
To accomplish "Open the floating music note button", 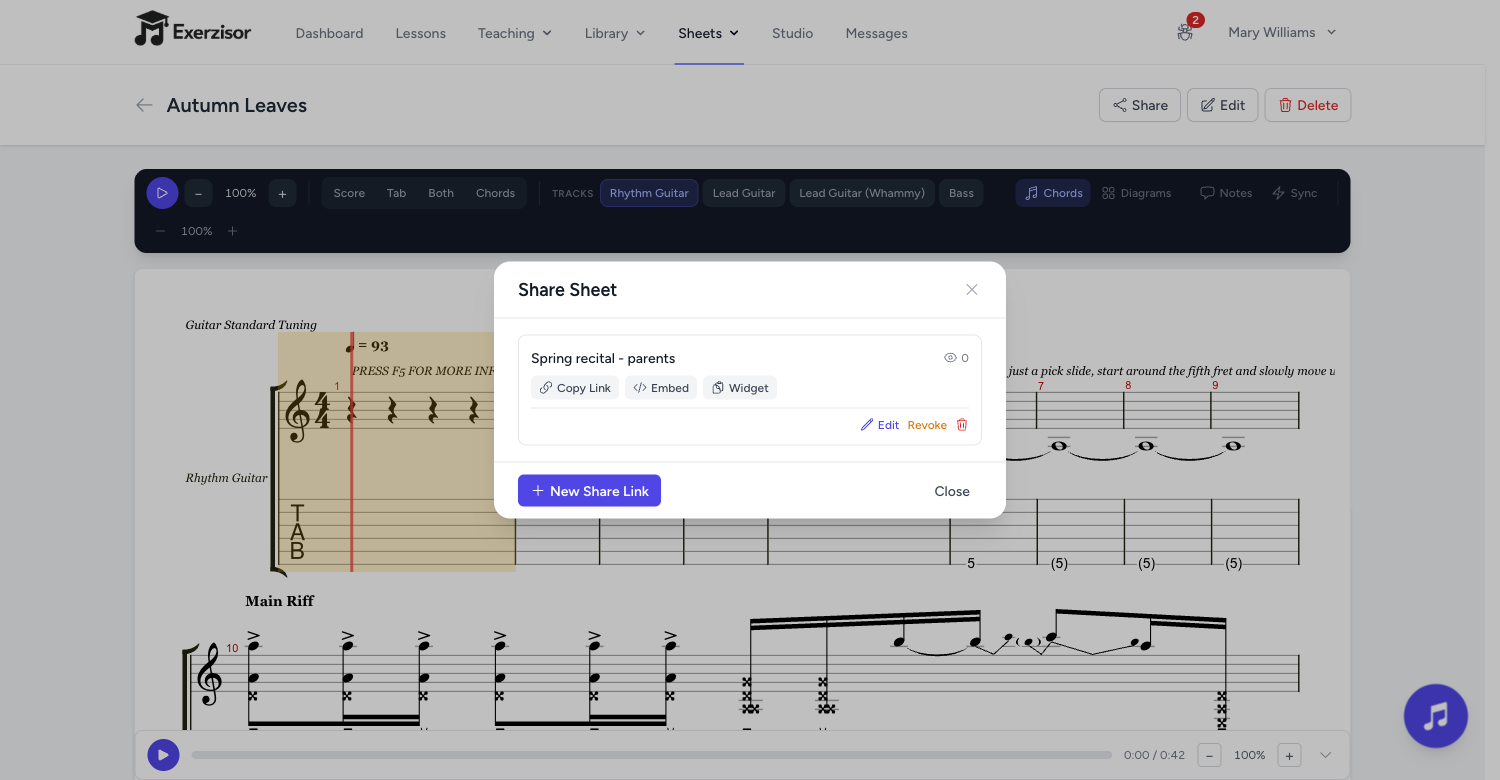I will [1436, 716].
